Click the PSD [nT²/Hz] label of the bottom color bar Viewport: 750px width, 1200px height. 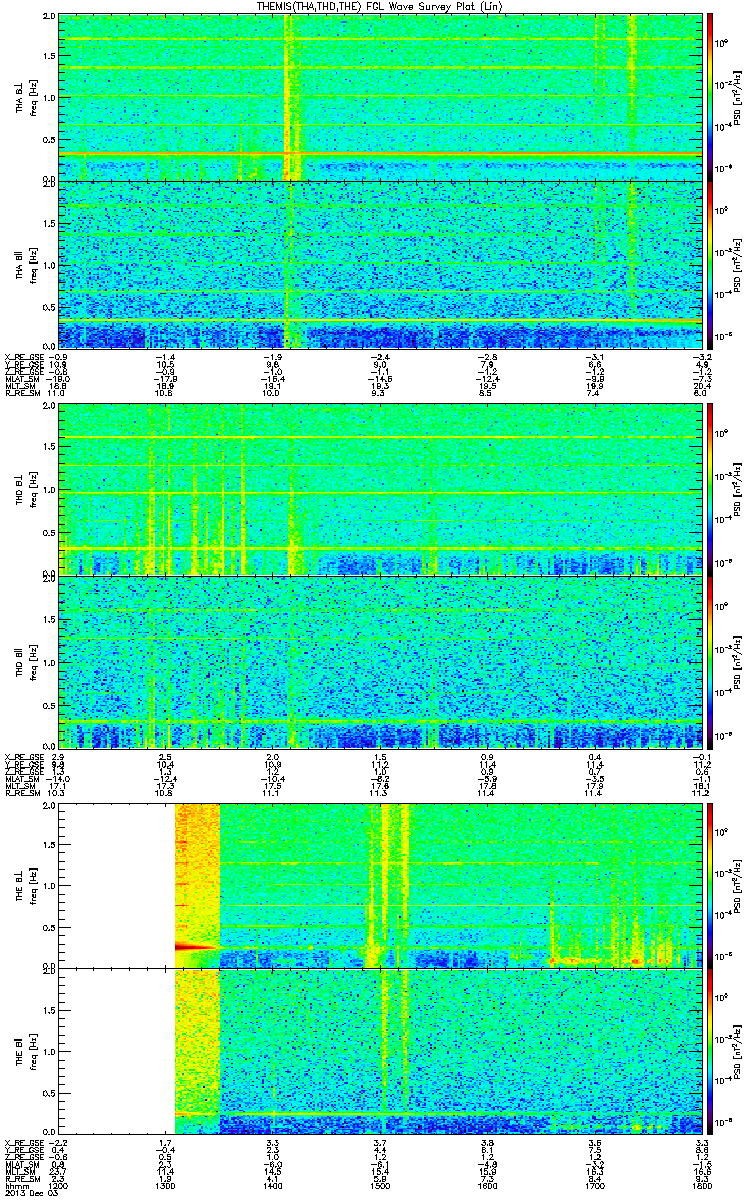tap(739, 1050)
